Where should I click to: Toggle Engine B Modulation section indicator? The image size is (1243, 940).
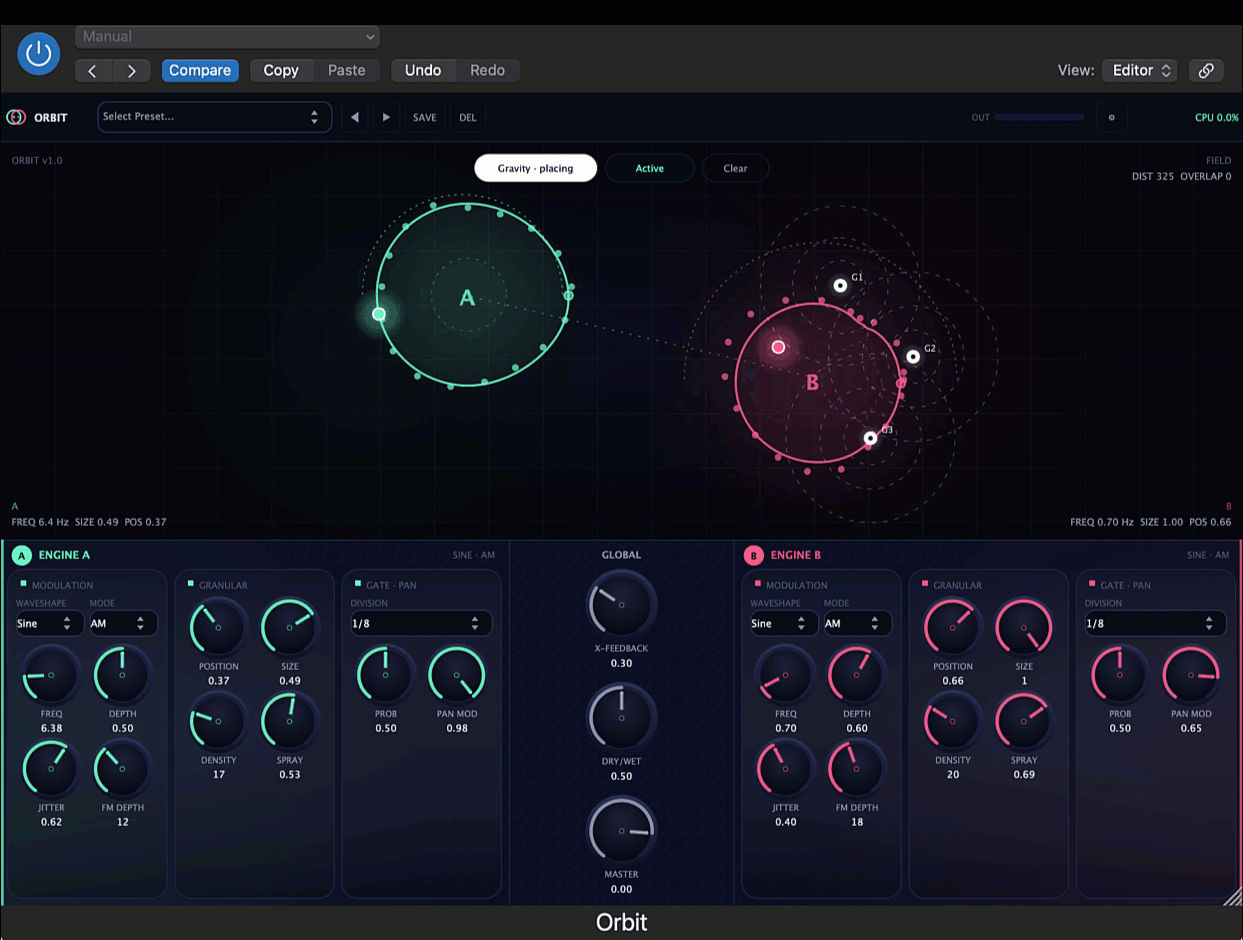pyautogui.click(x=758, y=583)
